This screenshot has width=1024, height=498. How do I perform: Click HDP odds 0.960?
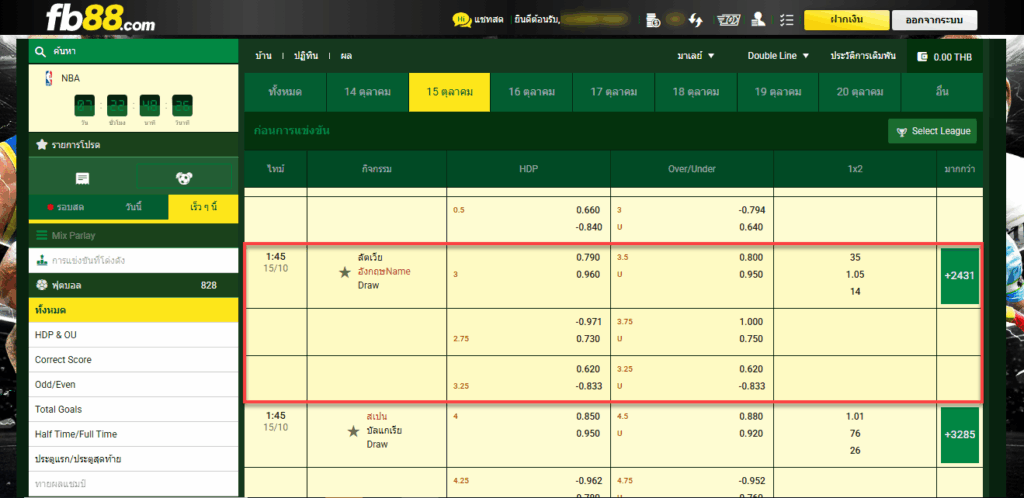pyautogui.click(x=588, y=275)
